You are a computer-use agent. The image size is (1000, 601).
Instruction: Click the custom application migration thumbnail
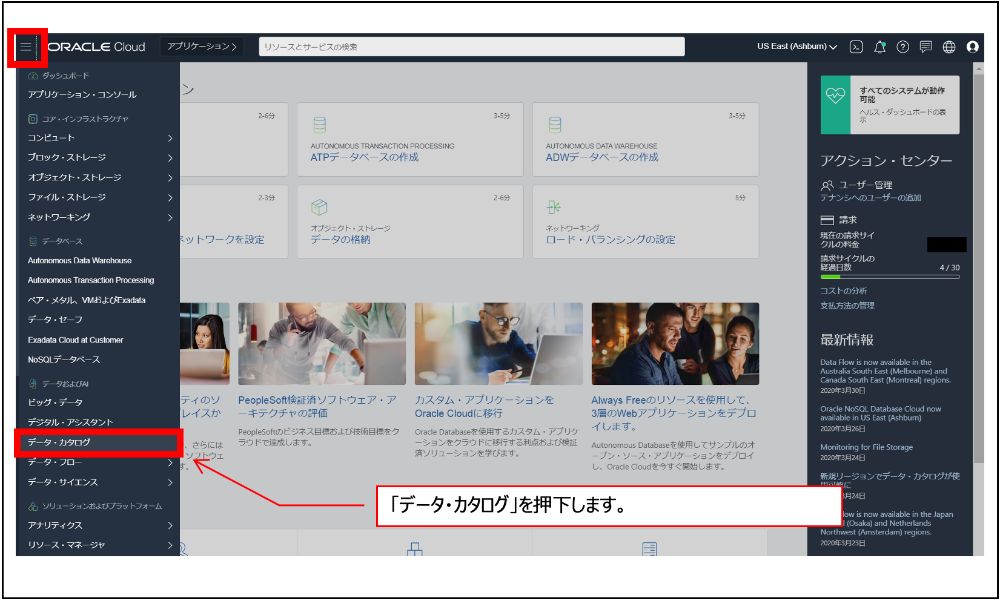click(498, 344)
